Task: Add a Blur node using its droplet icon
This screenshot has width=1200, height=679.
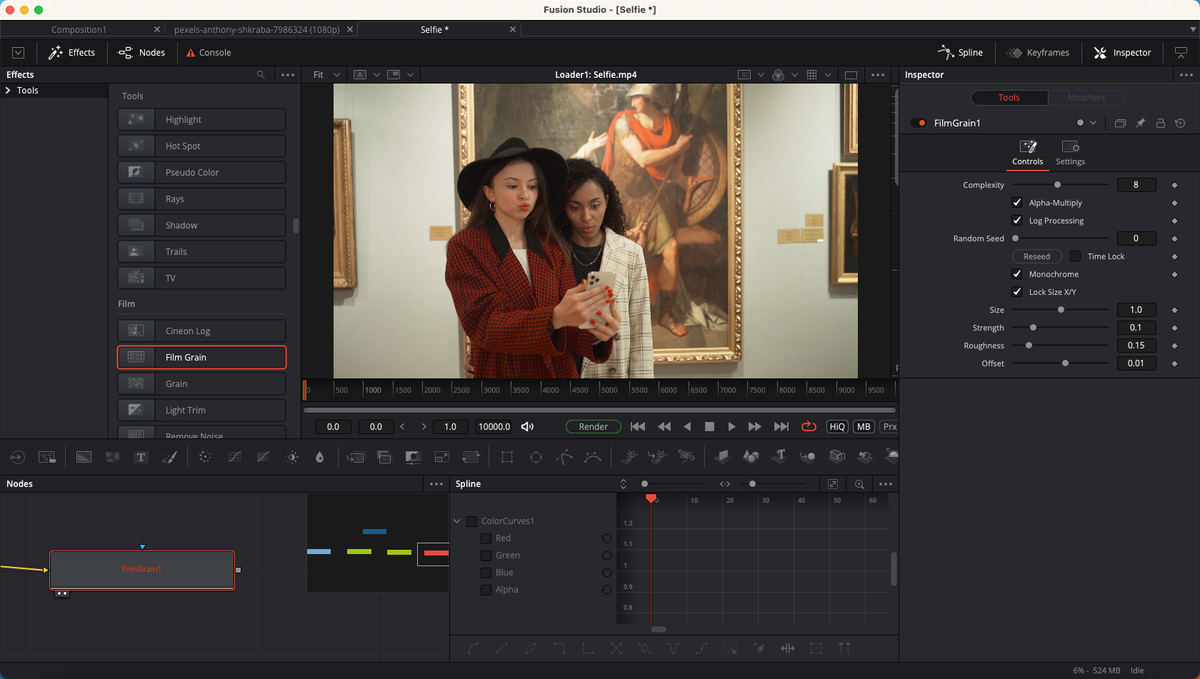Action: (320, 457)
